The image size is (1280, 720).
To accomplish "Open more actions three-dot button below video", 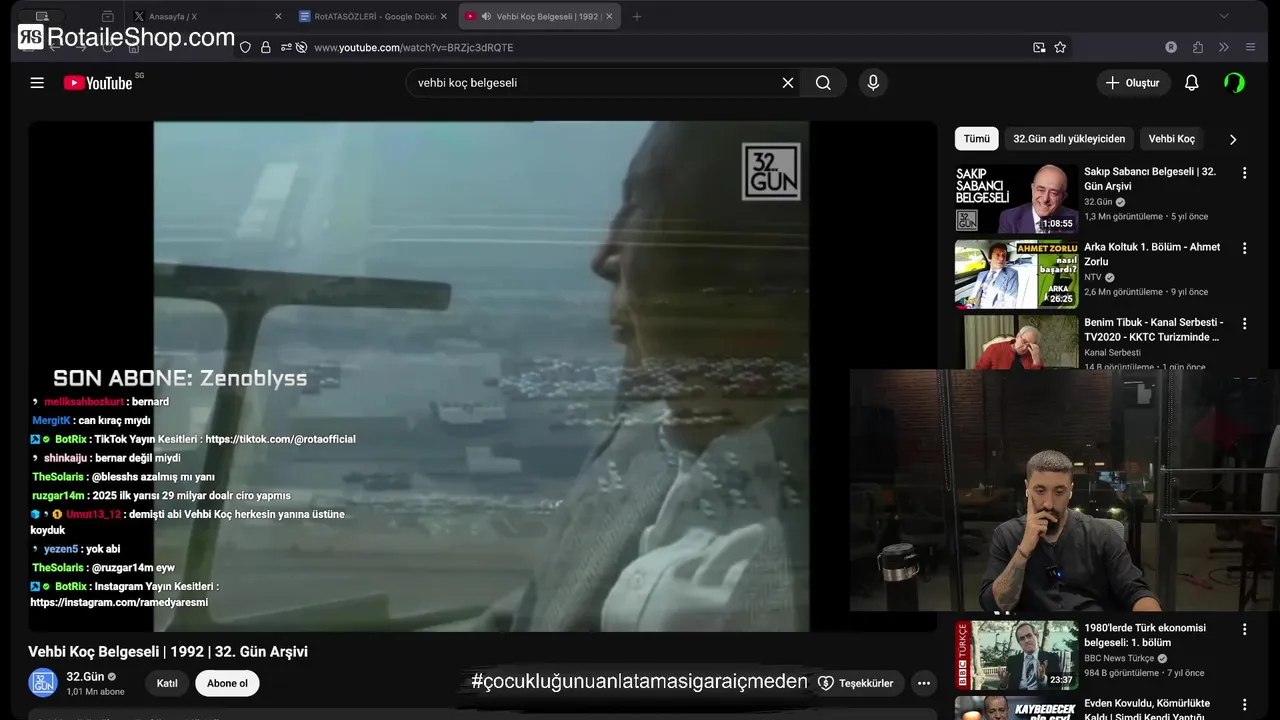I will click(x=924, y=683).
